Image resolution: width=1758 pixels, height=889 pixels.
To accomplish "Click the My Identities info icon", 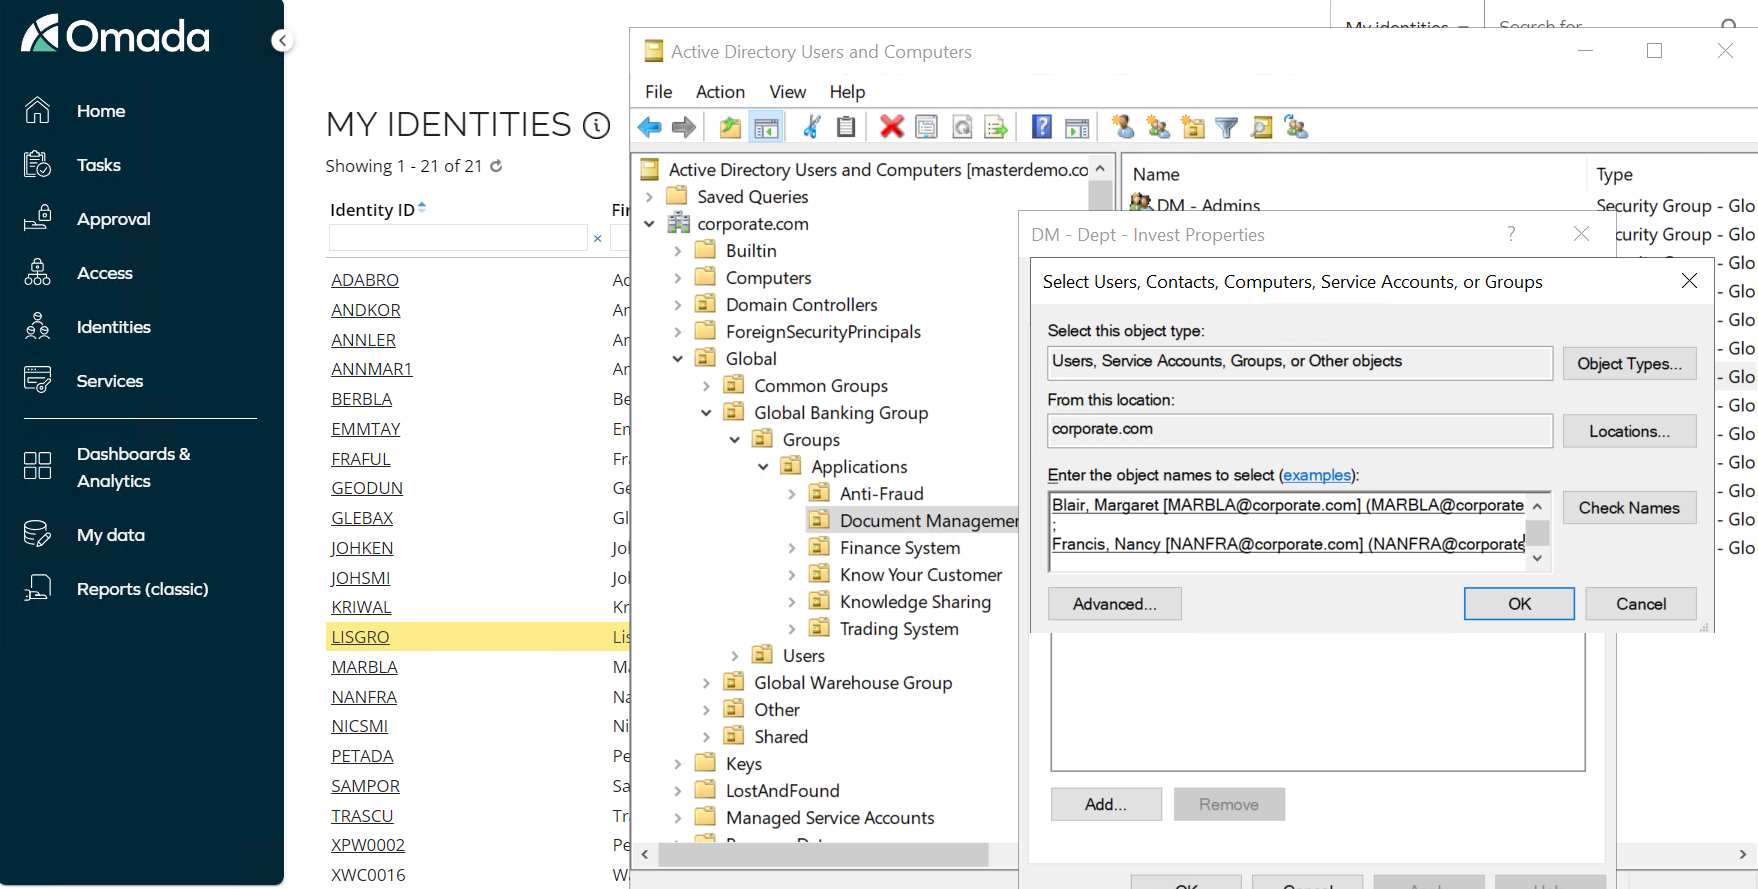I will [x=597, y=125].
